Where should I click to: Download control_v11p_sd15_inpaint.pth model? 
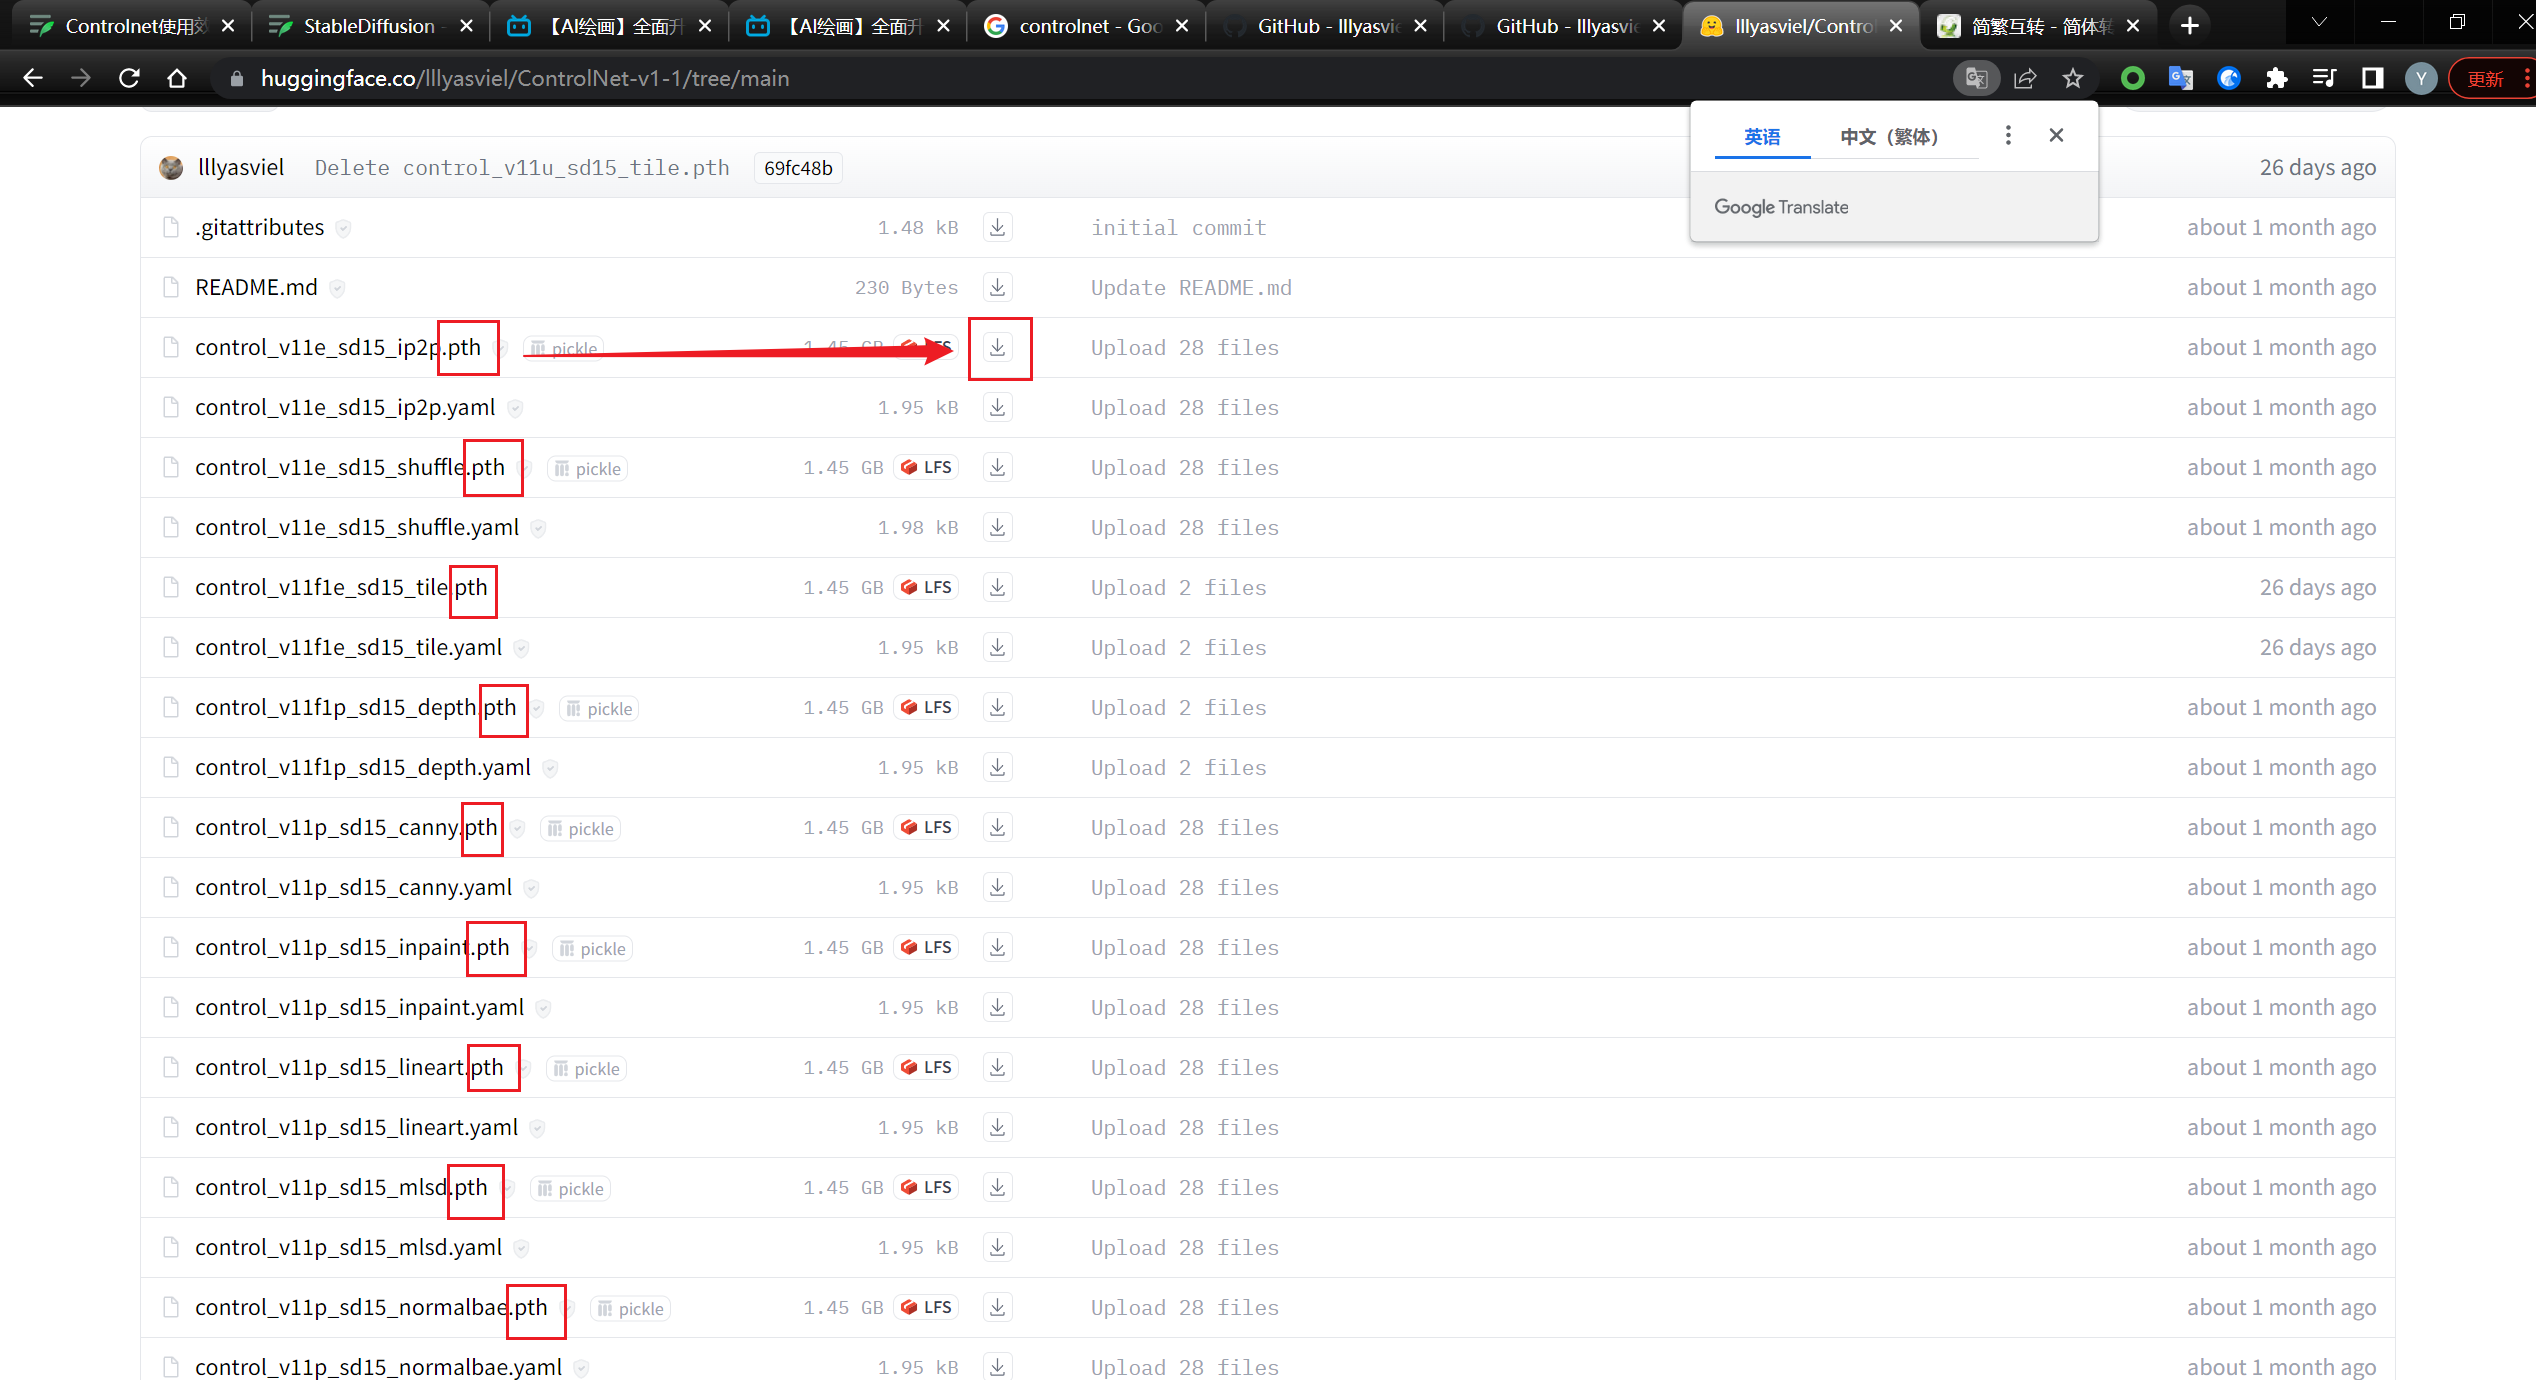997,948
